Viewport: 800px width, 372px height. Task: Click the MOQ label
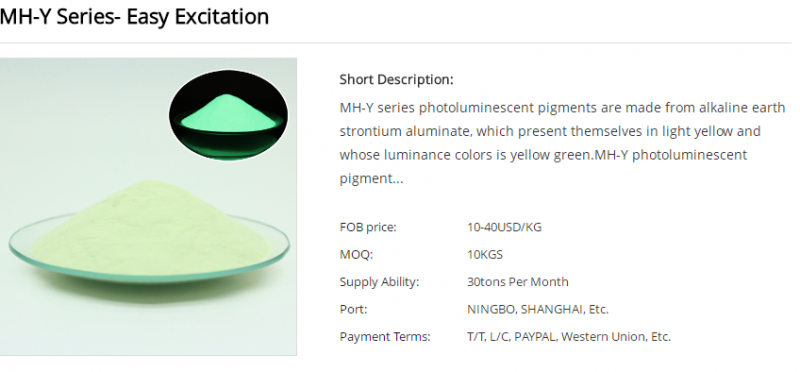click(356, 254)
